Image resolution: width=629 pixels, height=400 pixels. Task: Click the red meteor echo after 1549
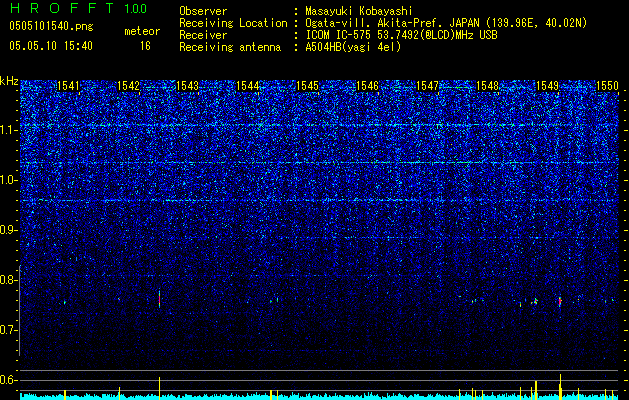(x=560, y=302)
